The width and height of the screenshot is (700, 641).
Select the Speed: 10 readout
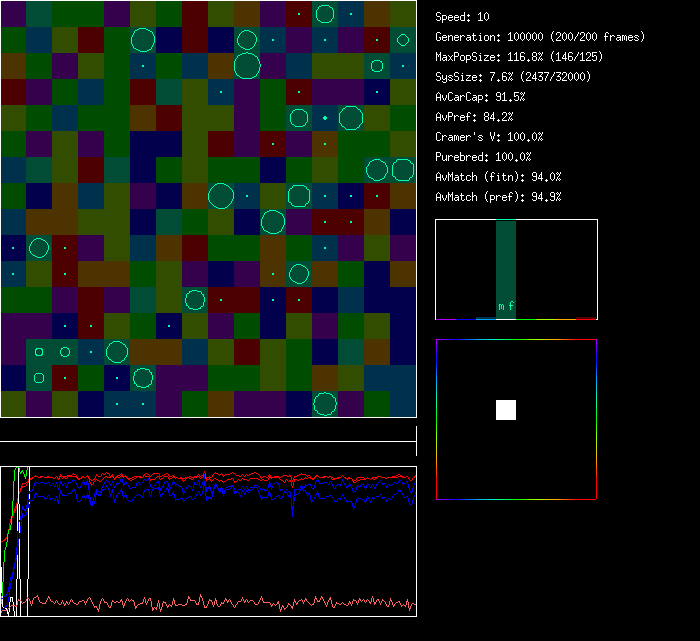point(463,17)
